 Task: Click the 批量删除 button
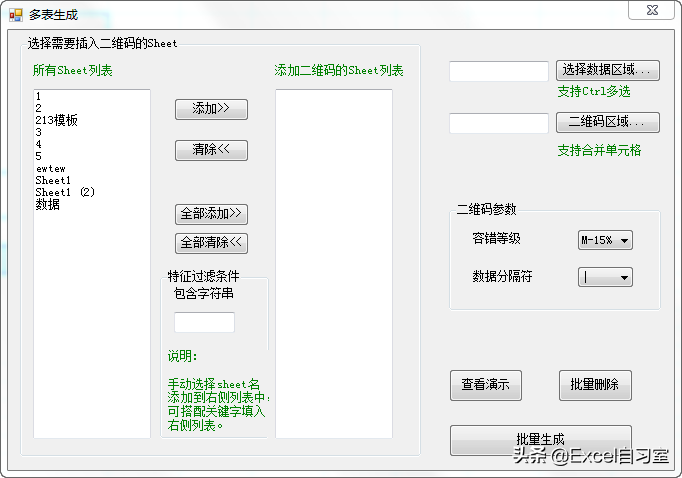[x=595, y=385]
